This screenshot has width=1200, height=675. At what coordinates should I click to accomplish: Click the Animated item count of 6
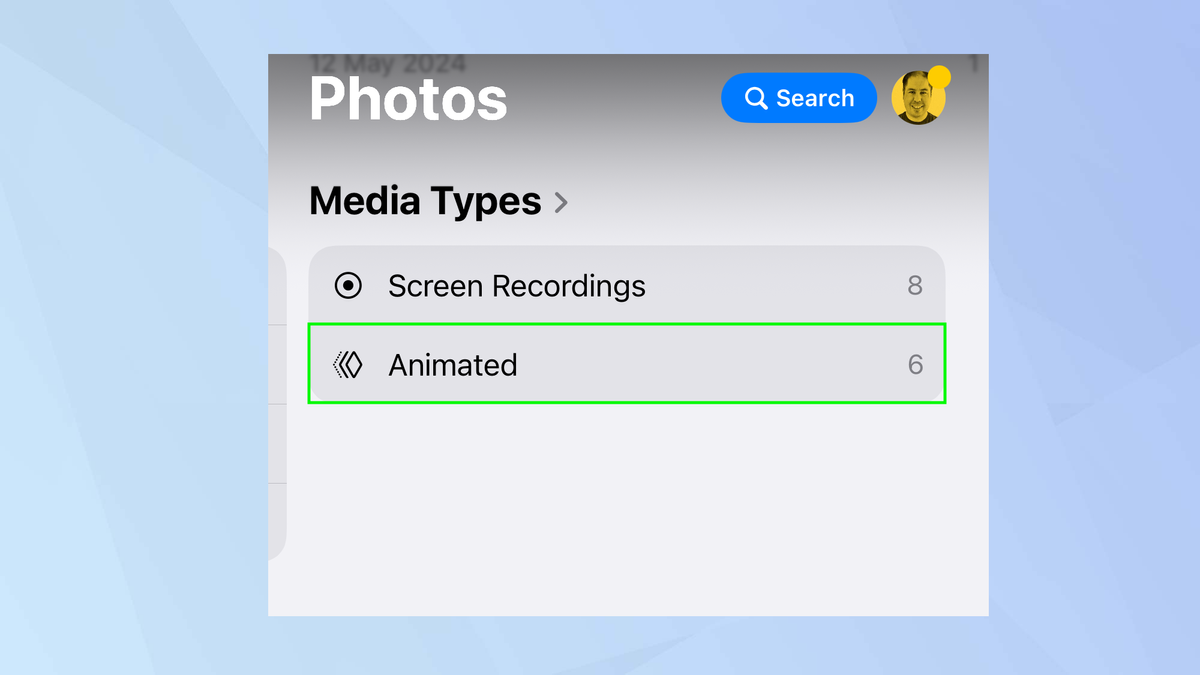[x=914, y=365]
